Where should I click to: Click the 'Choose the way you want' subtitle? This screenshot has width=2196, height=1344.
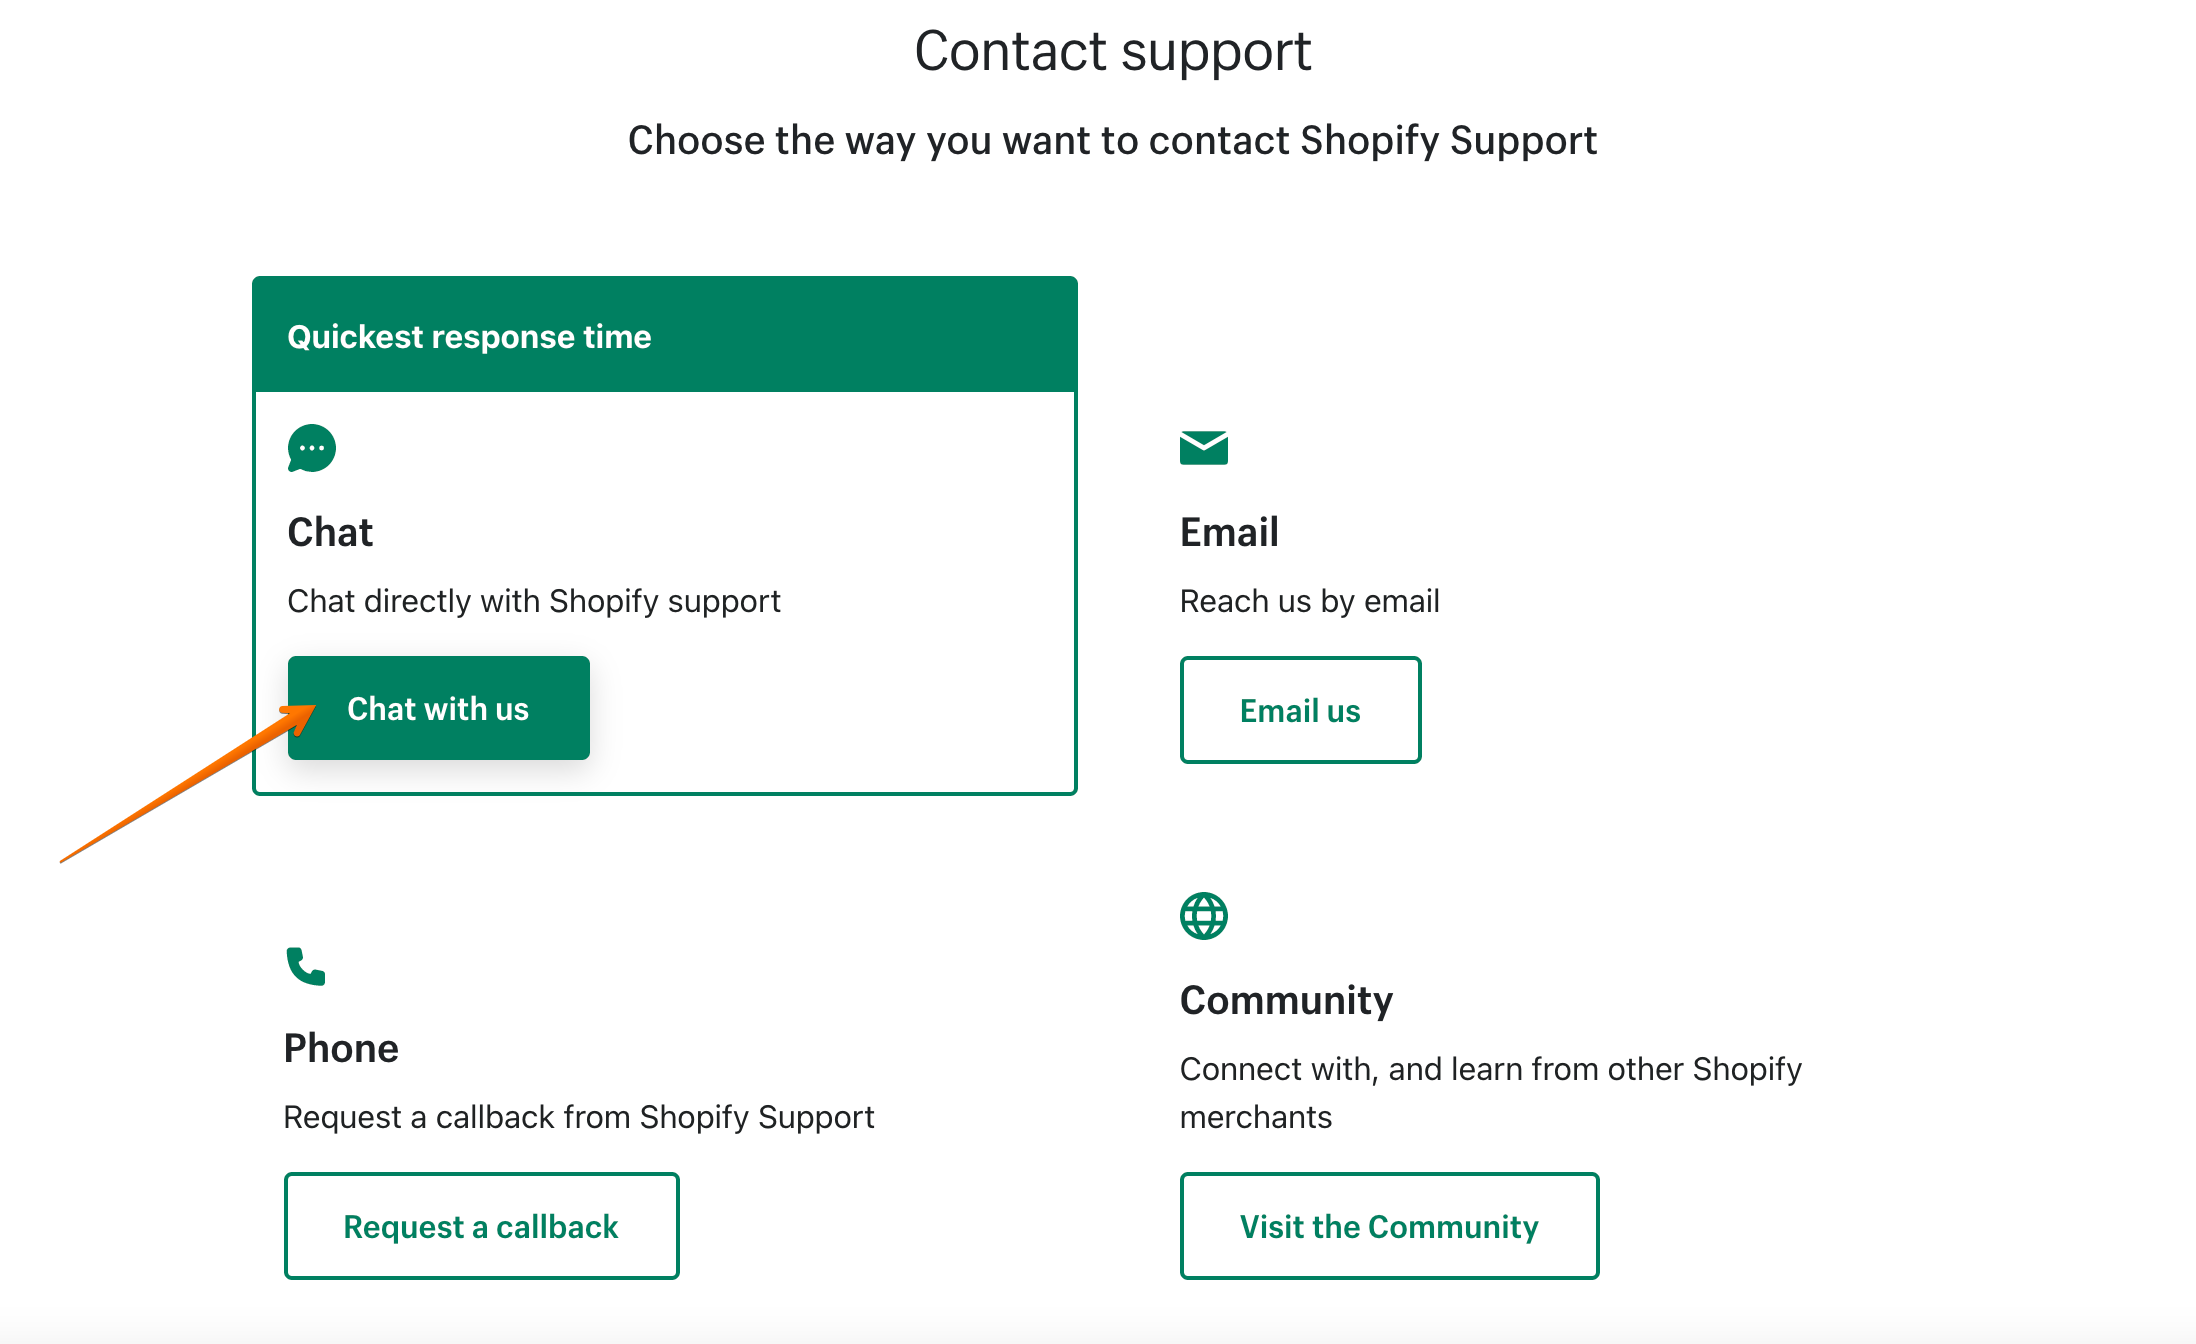[x=1112, y=140]
